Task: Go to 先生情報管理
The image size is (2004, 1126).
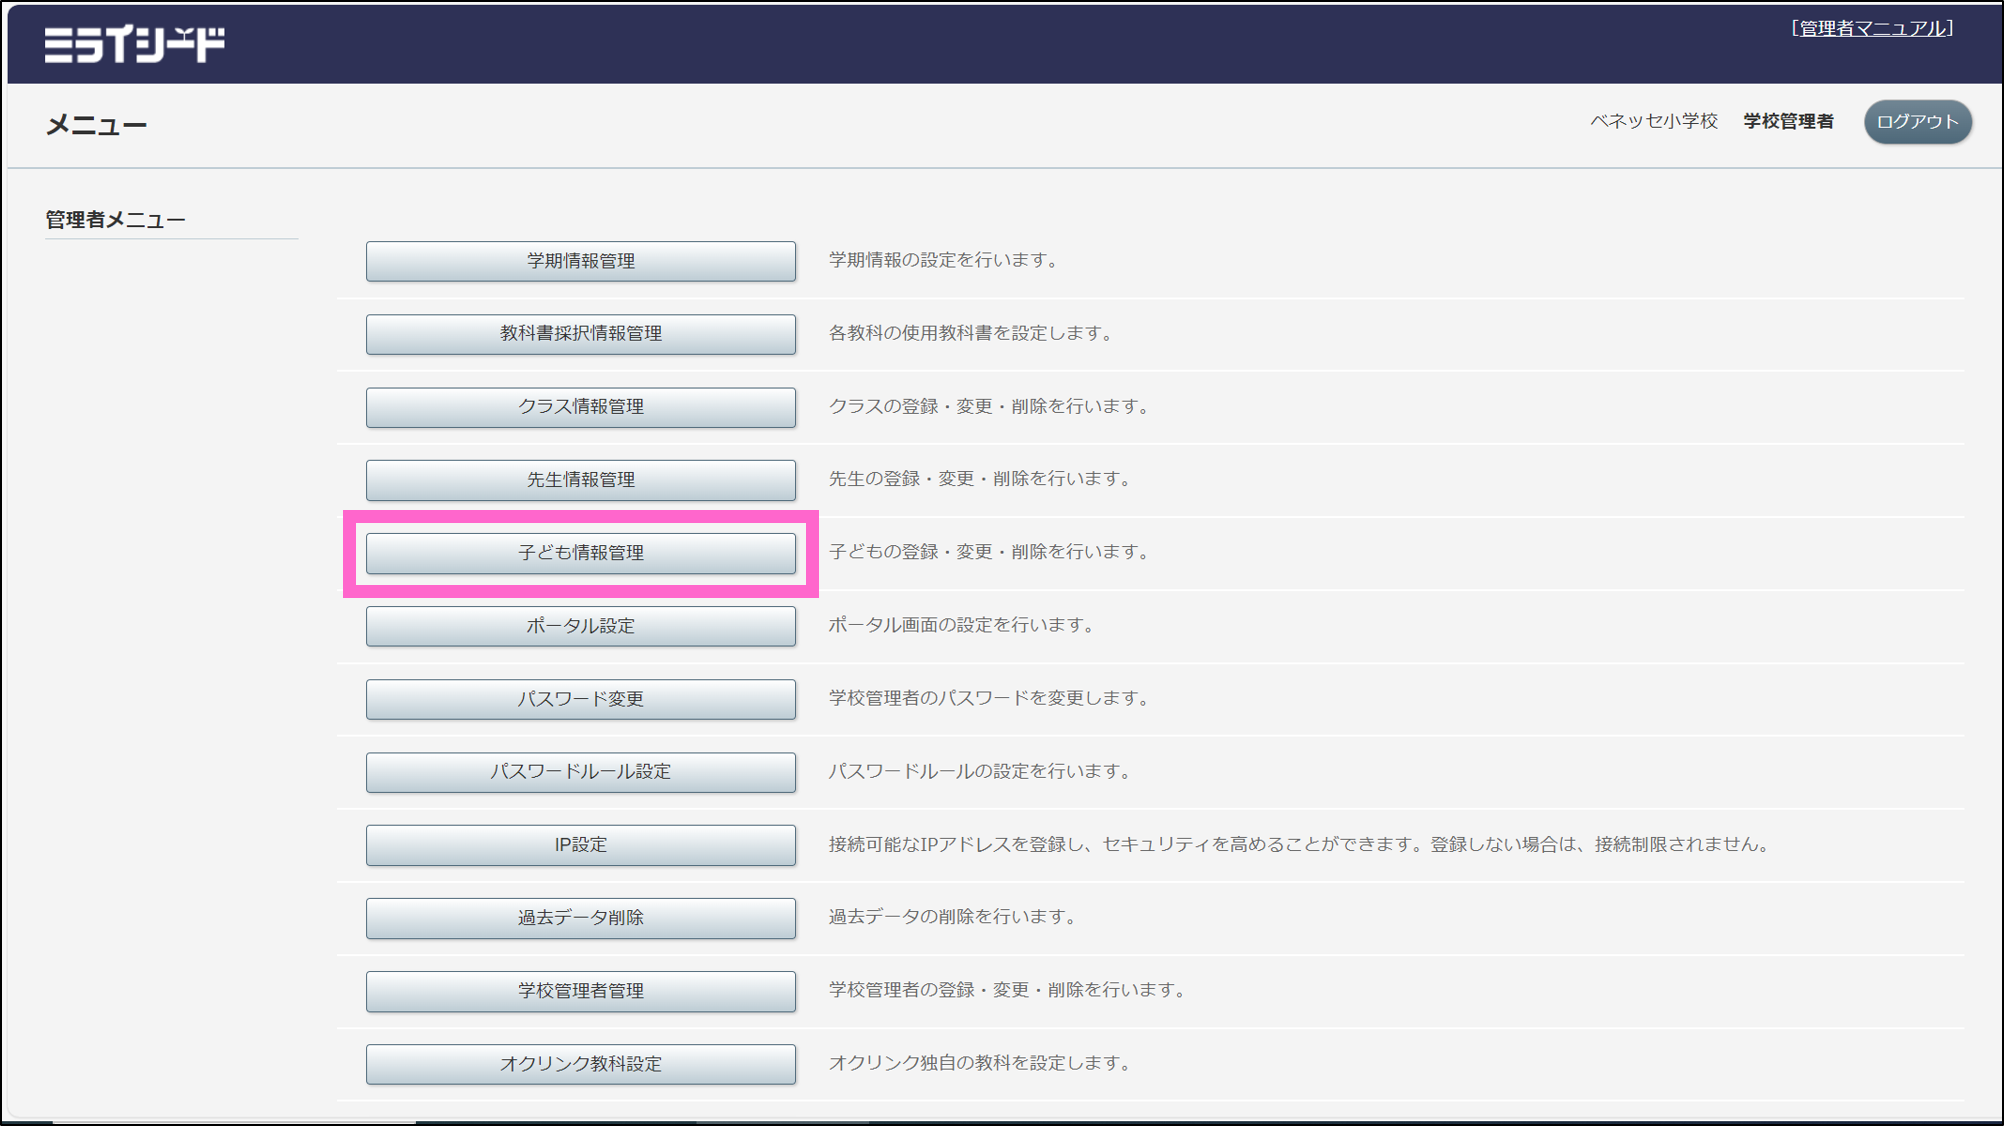Action: pos(580,480)
